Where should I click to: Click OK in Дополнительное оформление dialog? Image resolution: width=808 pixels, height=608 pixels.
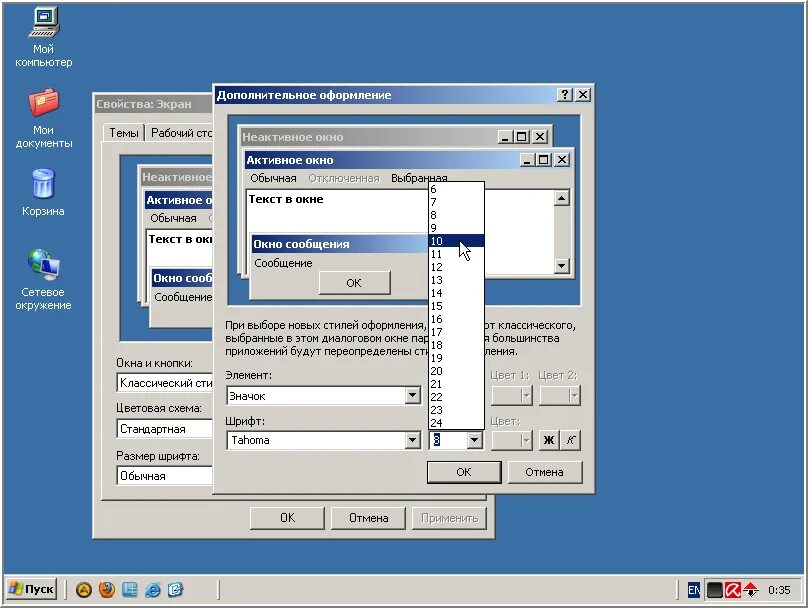[x=464, y=472]
